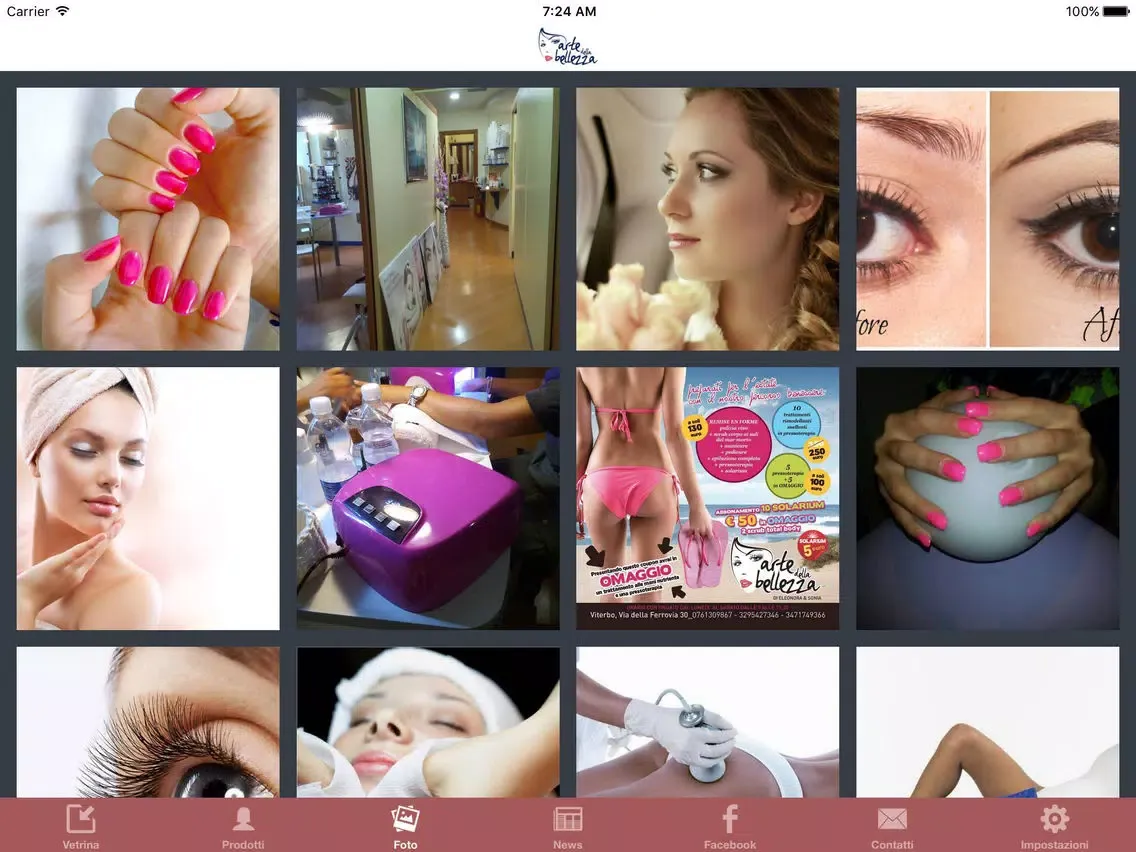1136x852 pixels.
Task: View the tanned legs photo
Action: click(987, 722)
